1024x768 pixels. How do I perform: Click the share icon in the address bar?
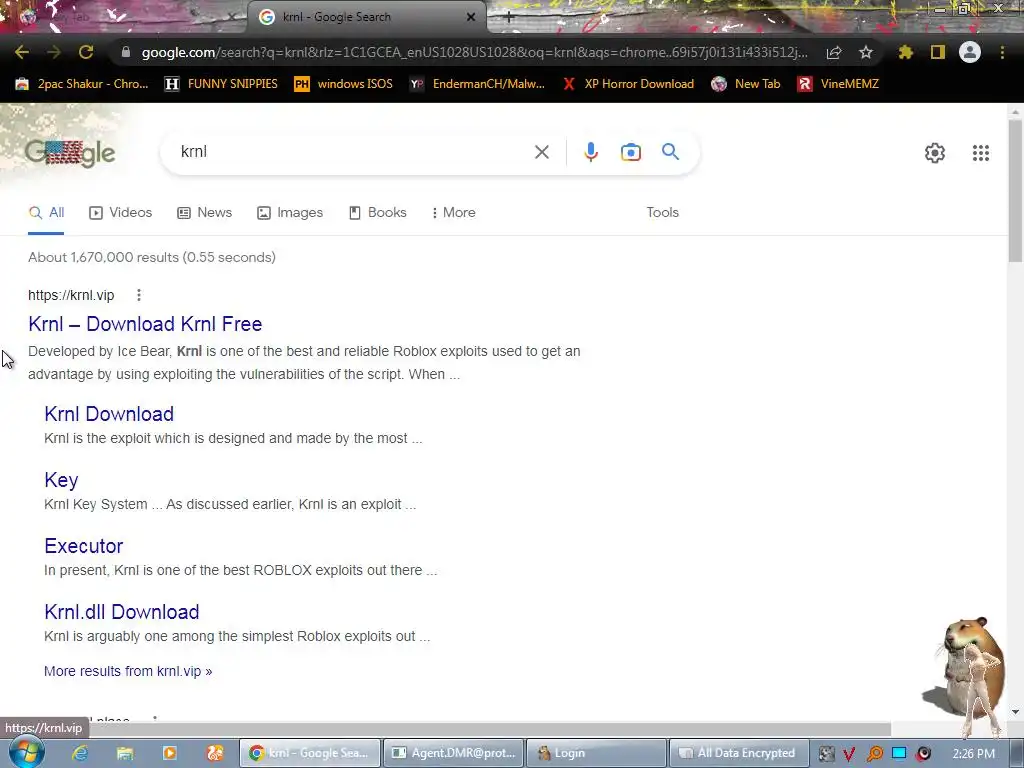point(834,52)
